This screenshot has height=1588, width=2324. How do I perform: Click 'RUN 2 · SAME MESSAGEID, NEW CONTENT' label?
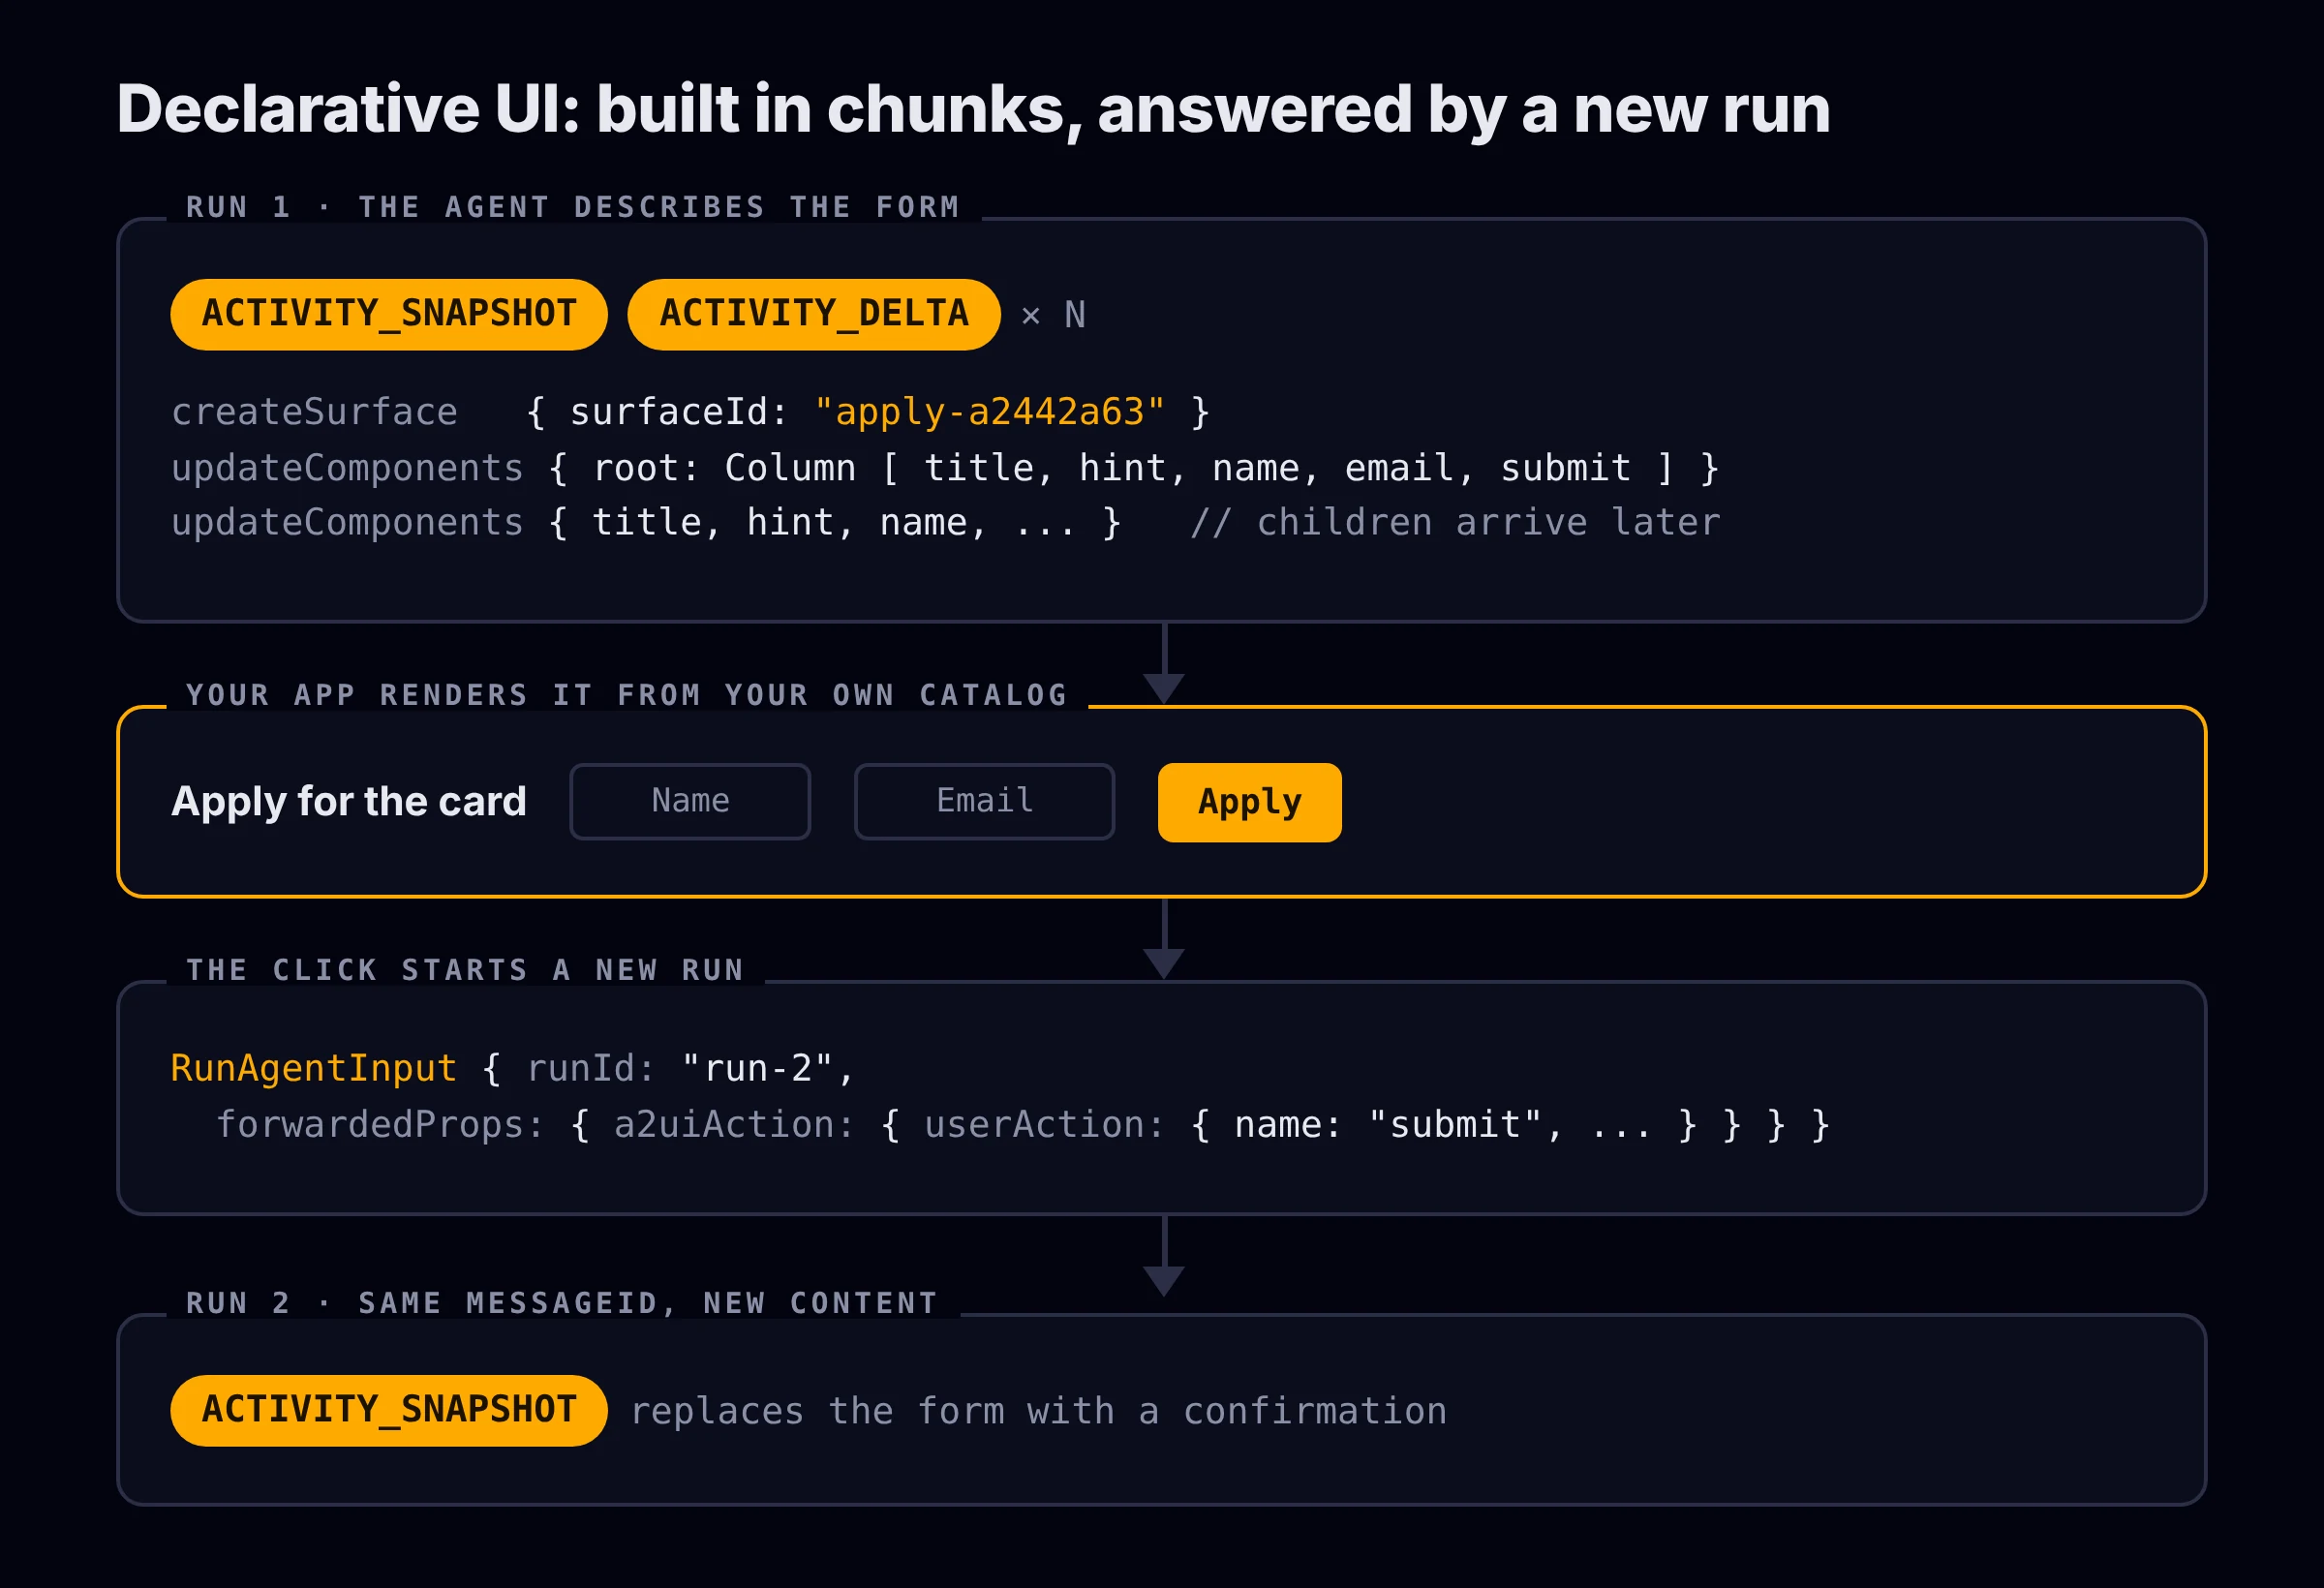click(x=562, y=1303)
